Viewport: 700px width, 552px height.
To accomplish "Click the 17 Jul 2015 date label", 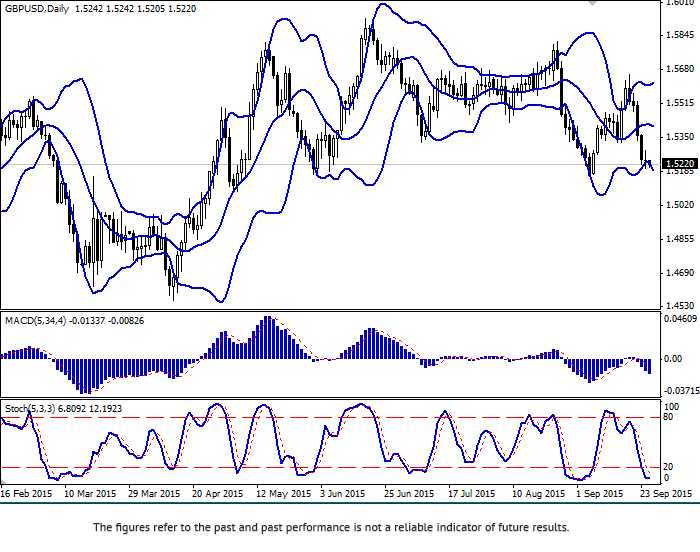I will [x=472, y=494].
